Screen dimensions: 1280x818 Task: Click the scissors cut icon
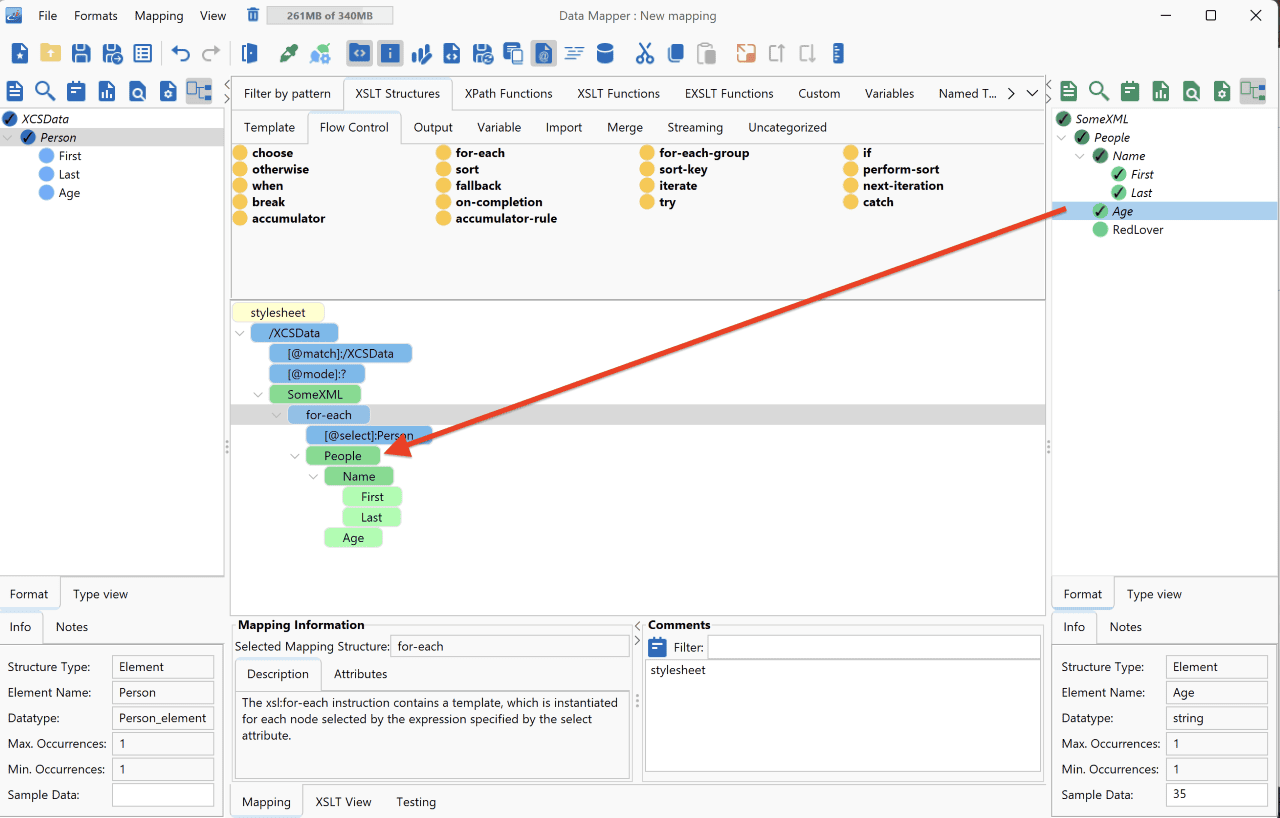(645, 53)
